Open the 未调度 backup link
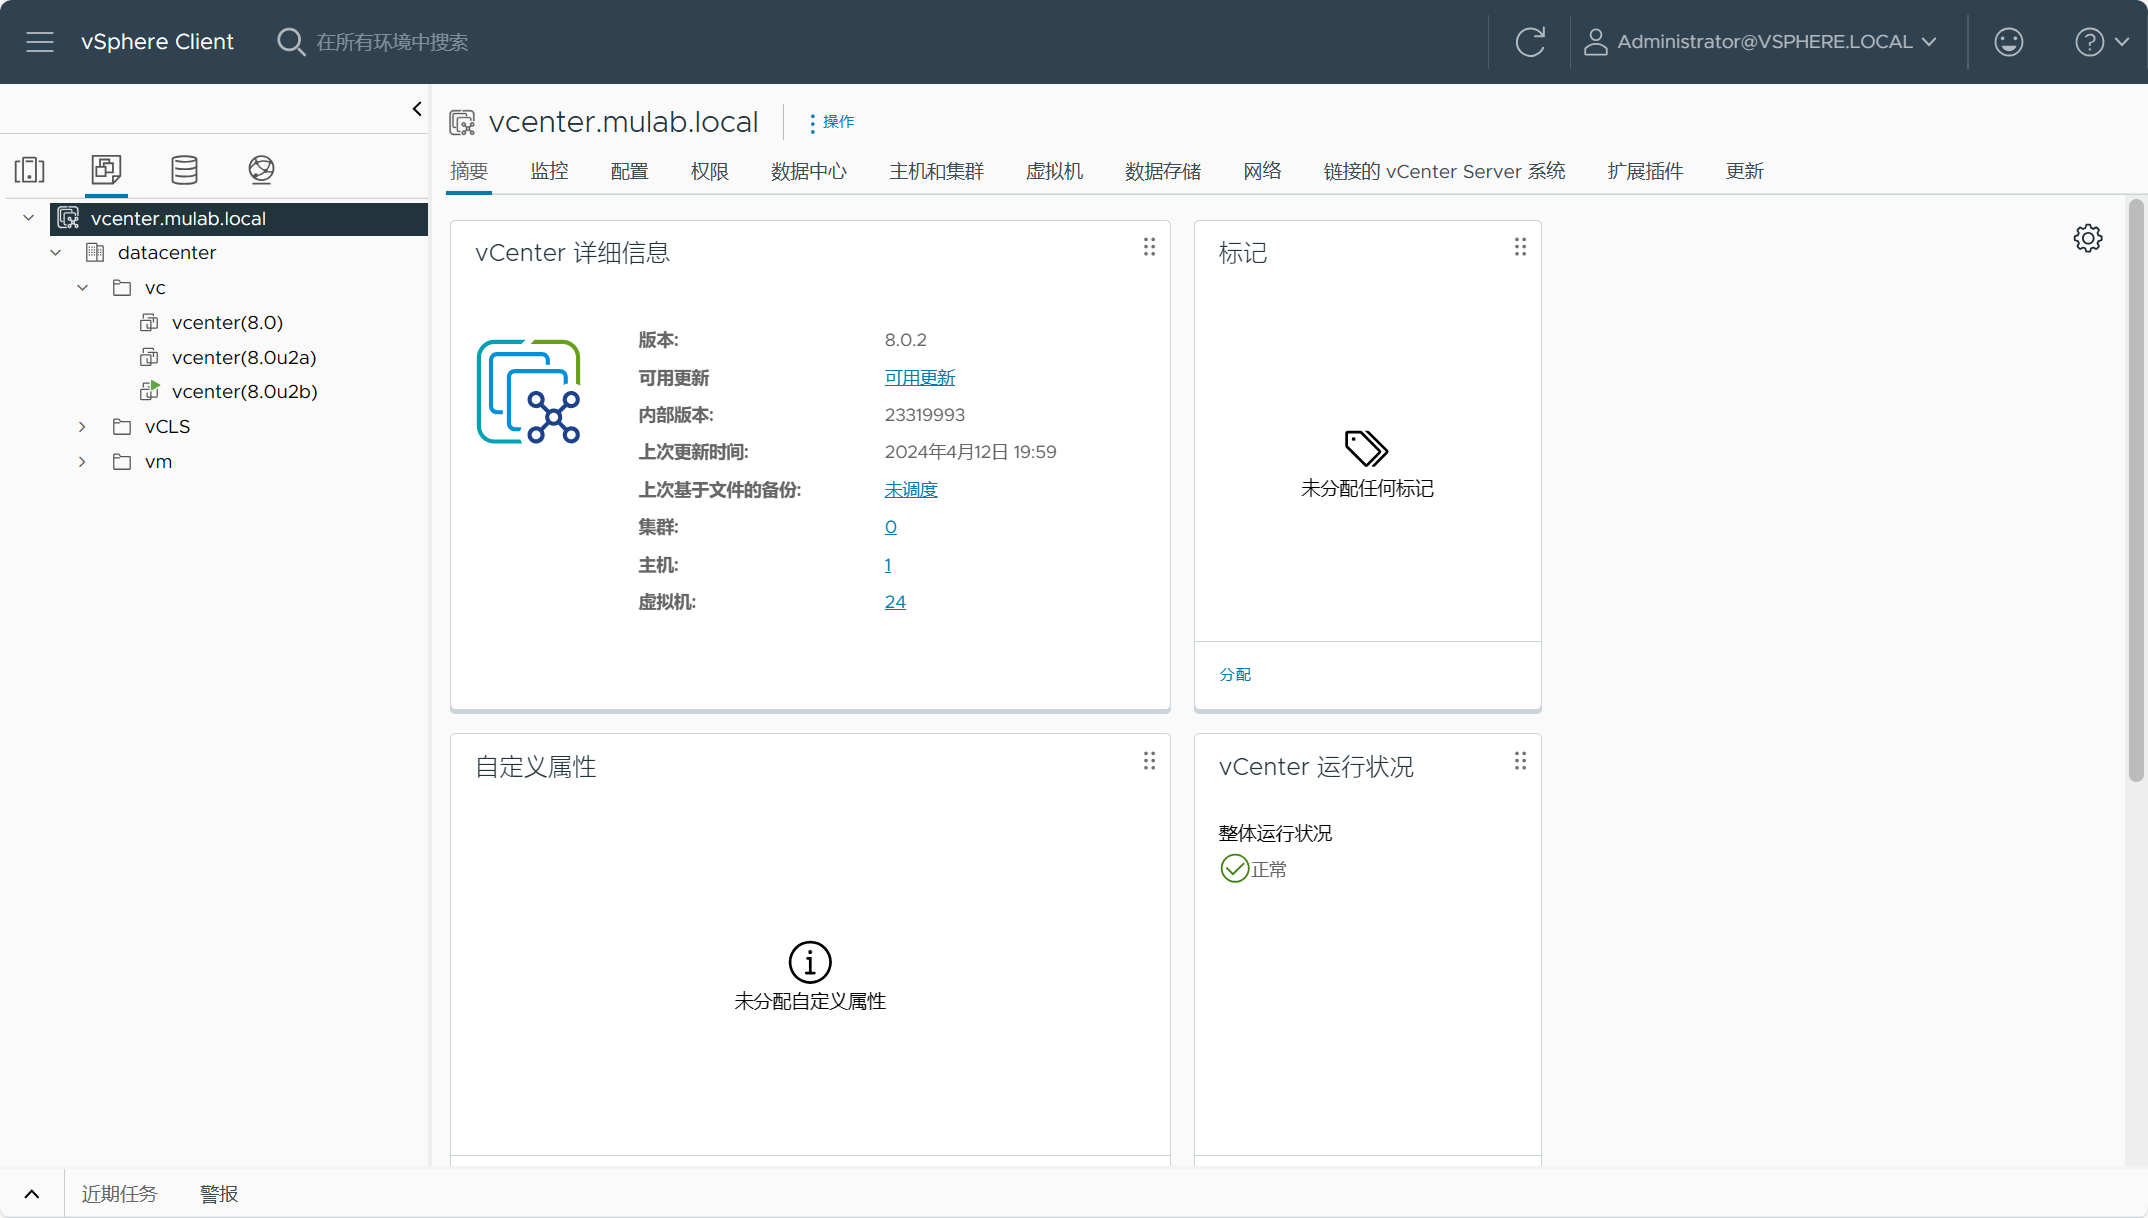 [x=911, y=490]
